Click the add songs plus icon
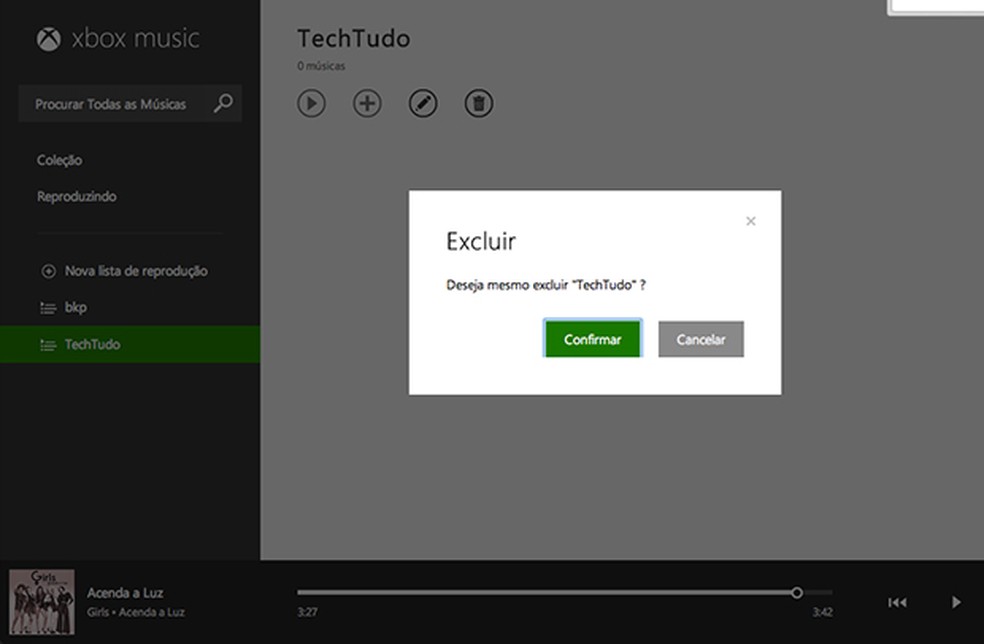 tap(367, 104)
